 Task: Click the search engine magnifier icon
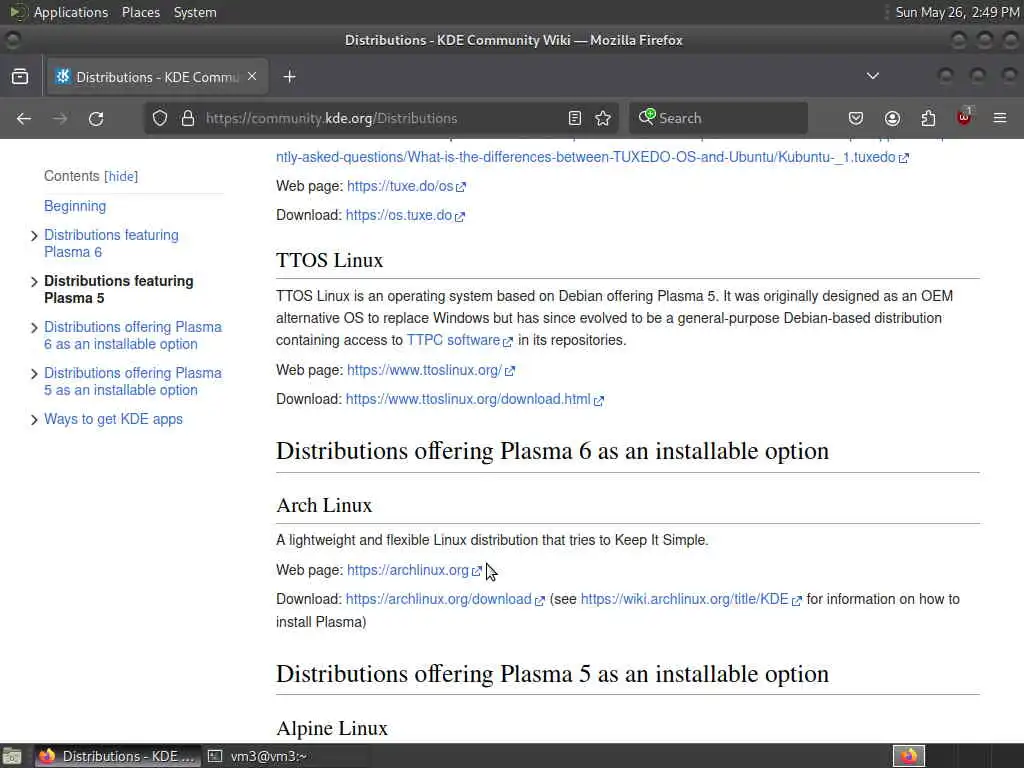[x=647, y=117]
